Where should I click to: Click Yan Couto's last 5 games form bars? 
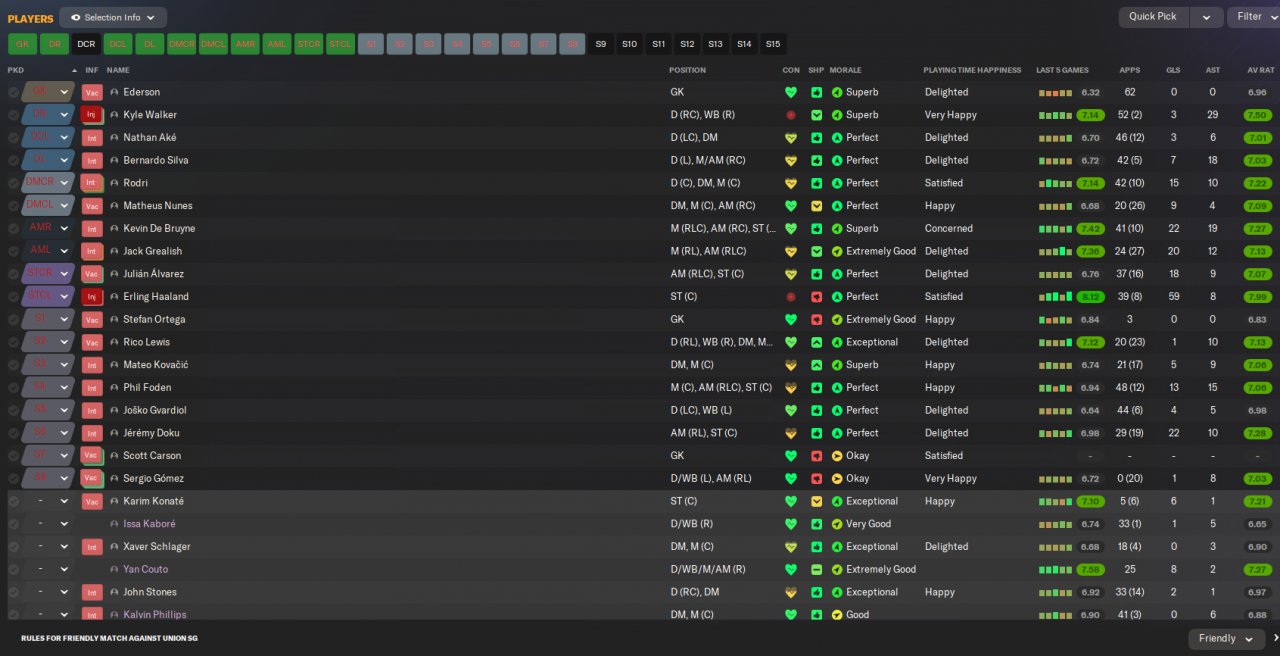click(x=1054, y=569)
